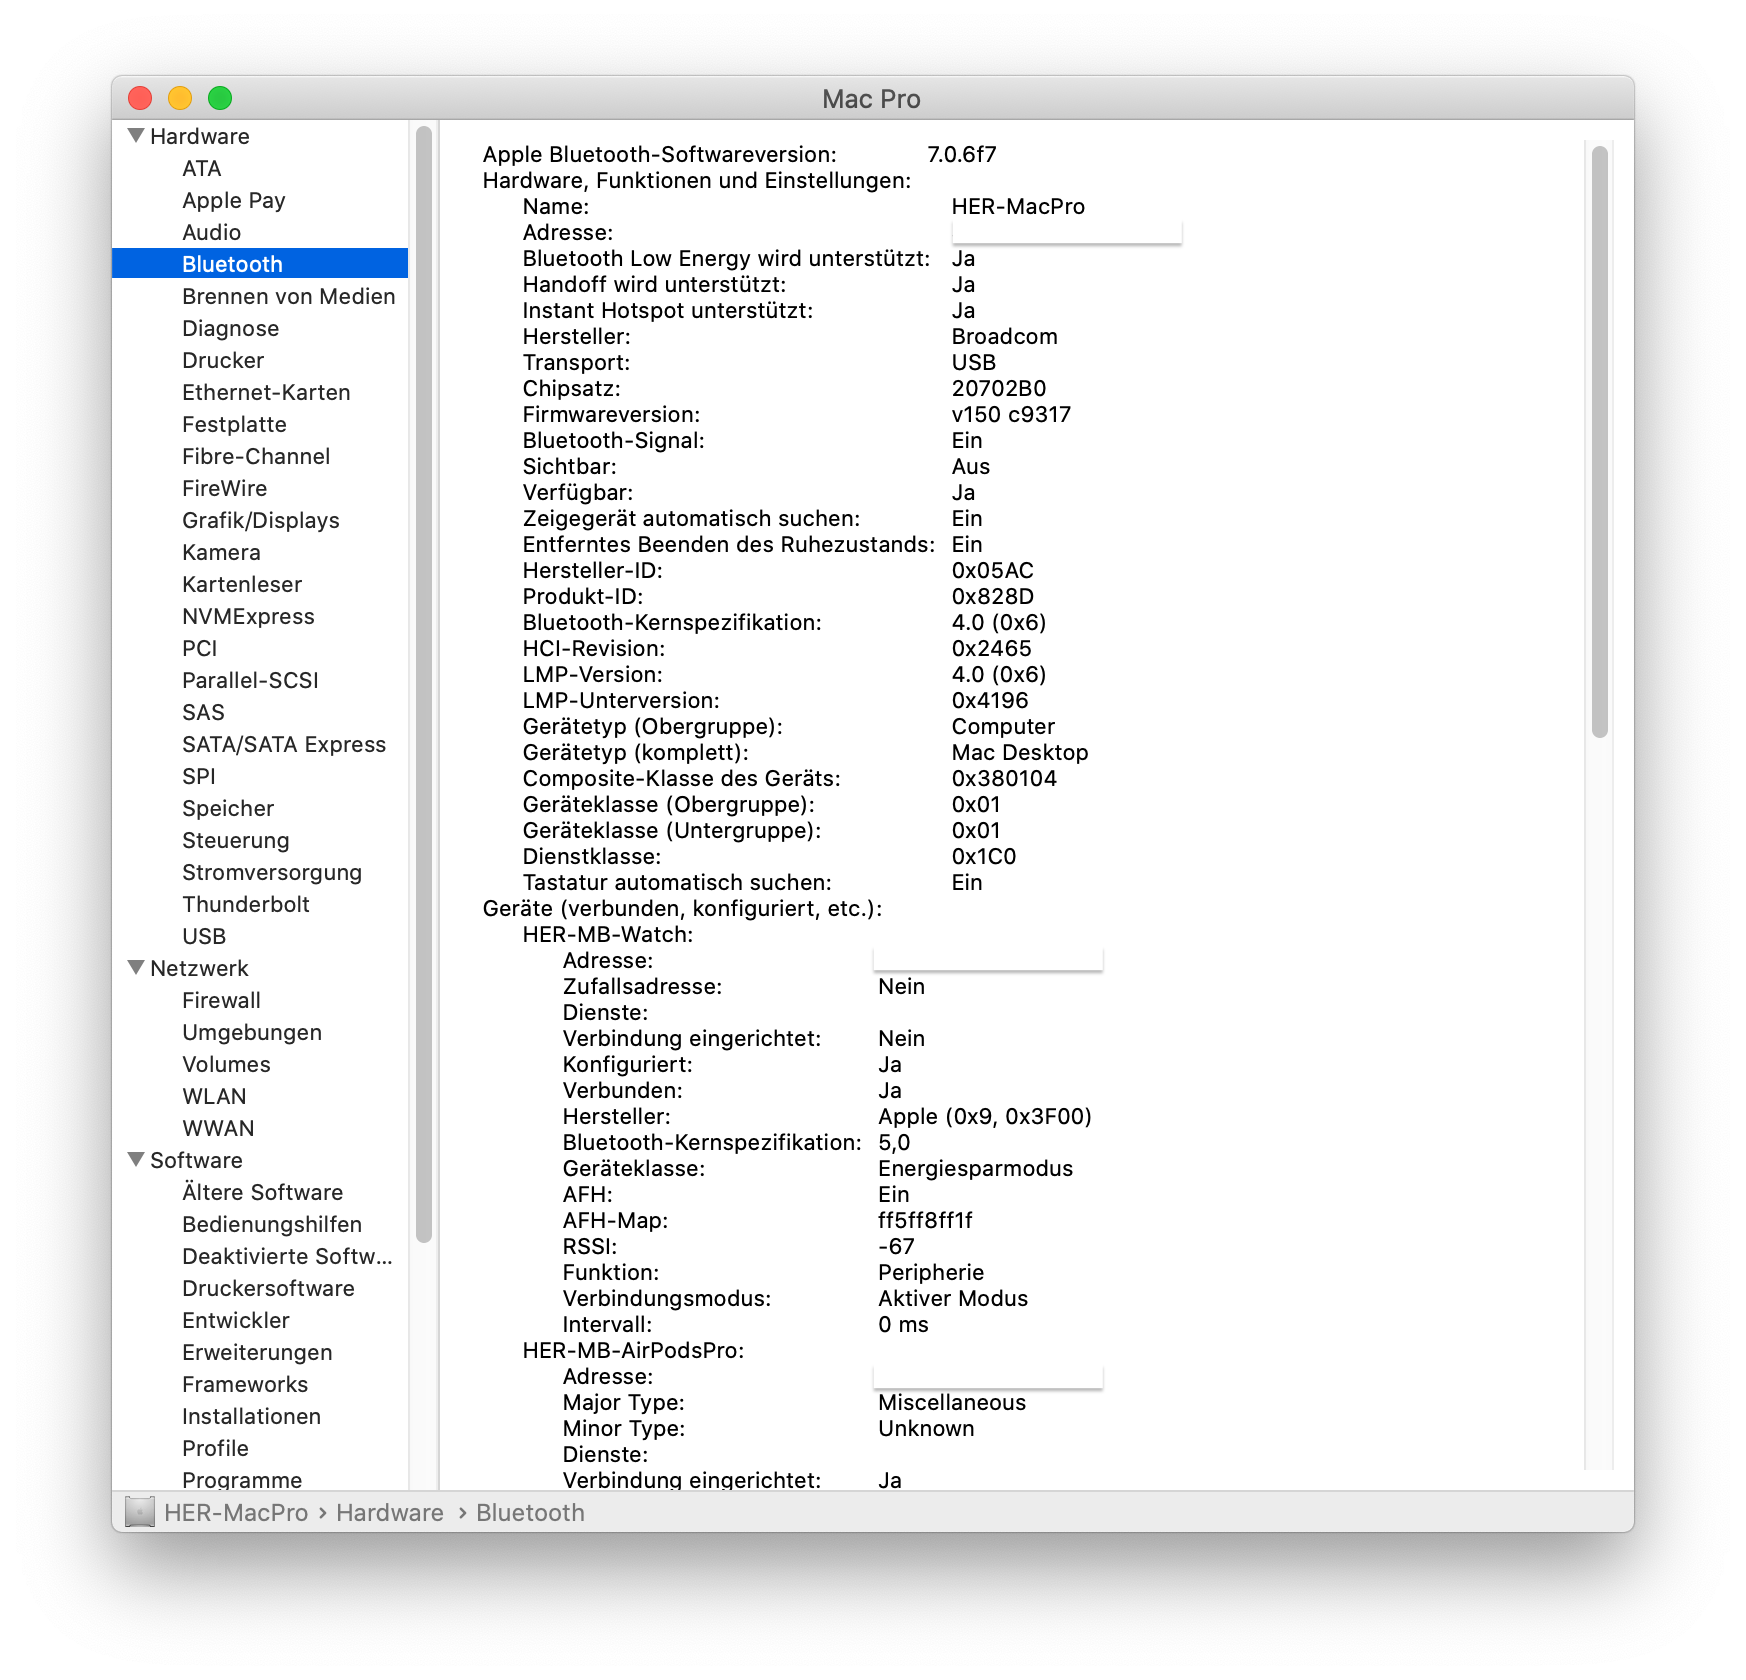Click the HER-MB-AirPodsPro device heading
The image size is (1746, 1680).
coord(633,1350)
